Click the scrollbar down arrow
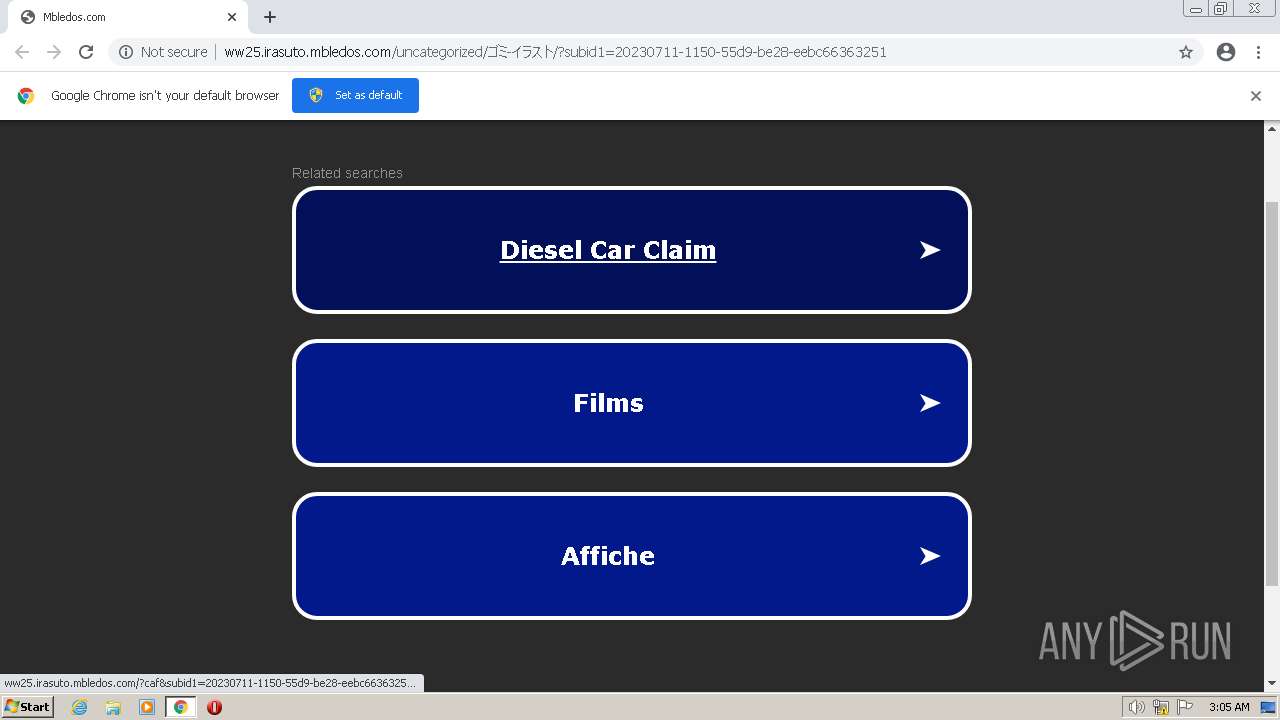This screenshot has height=720, width=1280. pos(1272,684)
